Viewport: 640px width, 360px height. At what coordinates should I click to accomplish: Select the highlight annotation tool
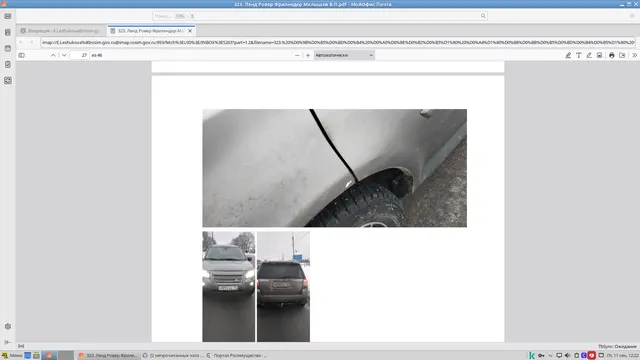tap(568, 55)
